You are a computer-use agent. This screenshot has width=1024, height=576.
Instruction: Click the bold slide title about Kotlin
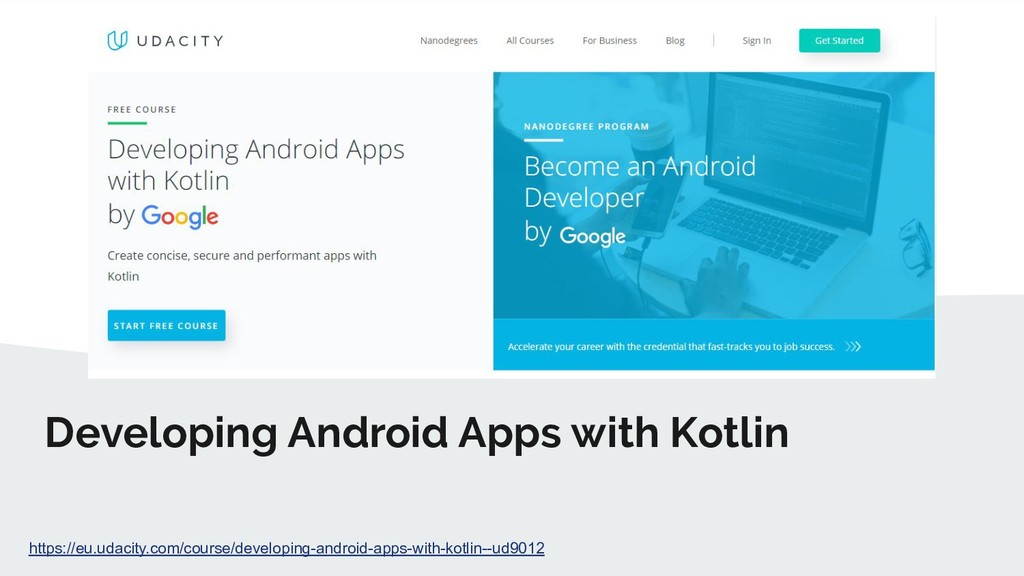tap(417, 433)
